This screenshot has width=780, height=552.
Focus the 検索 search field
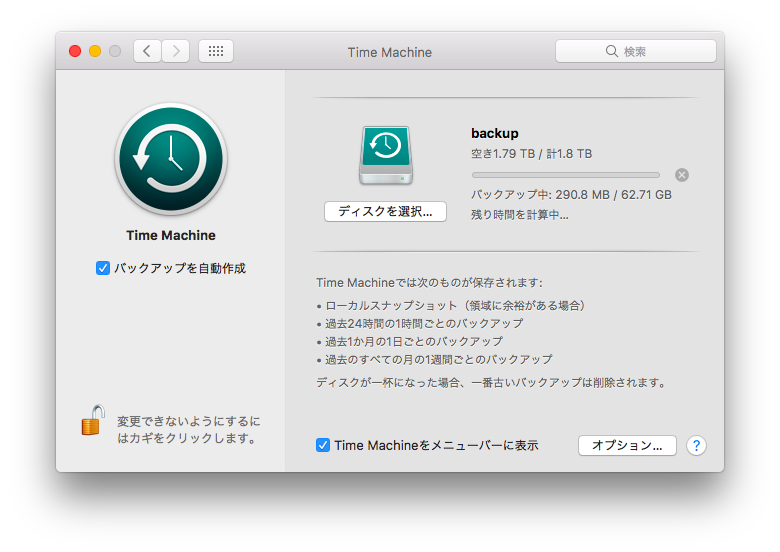coord(636,51)
